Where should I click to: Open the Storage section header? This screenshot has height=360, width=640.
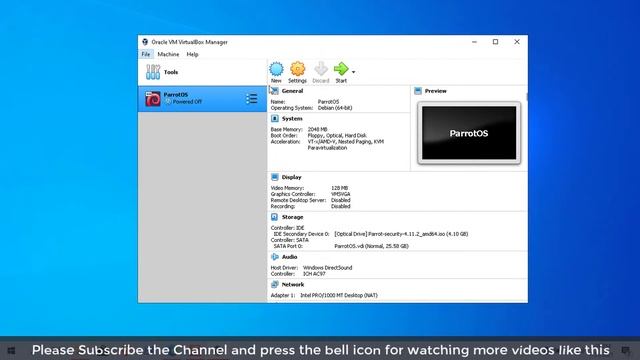292,217
